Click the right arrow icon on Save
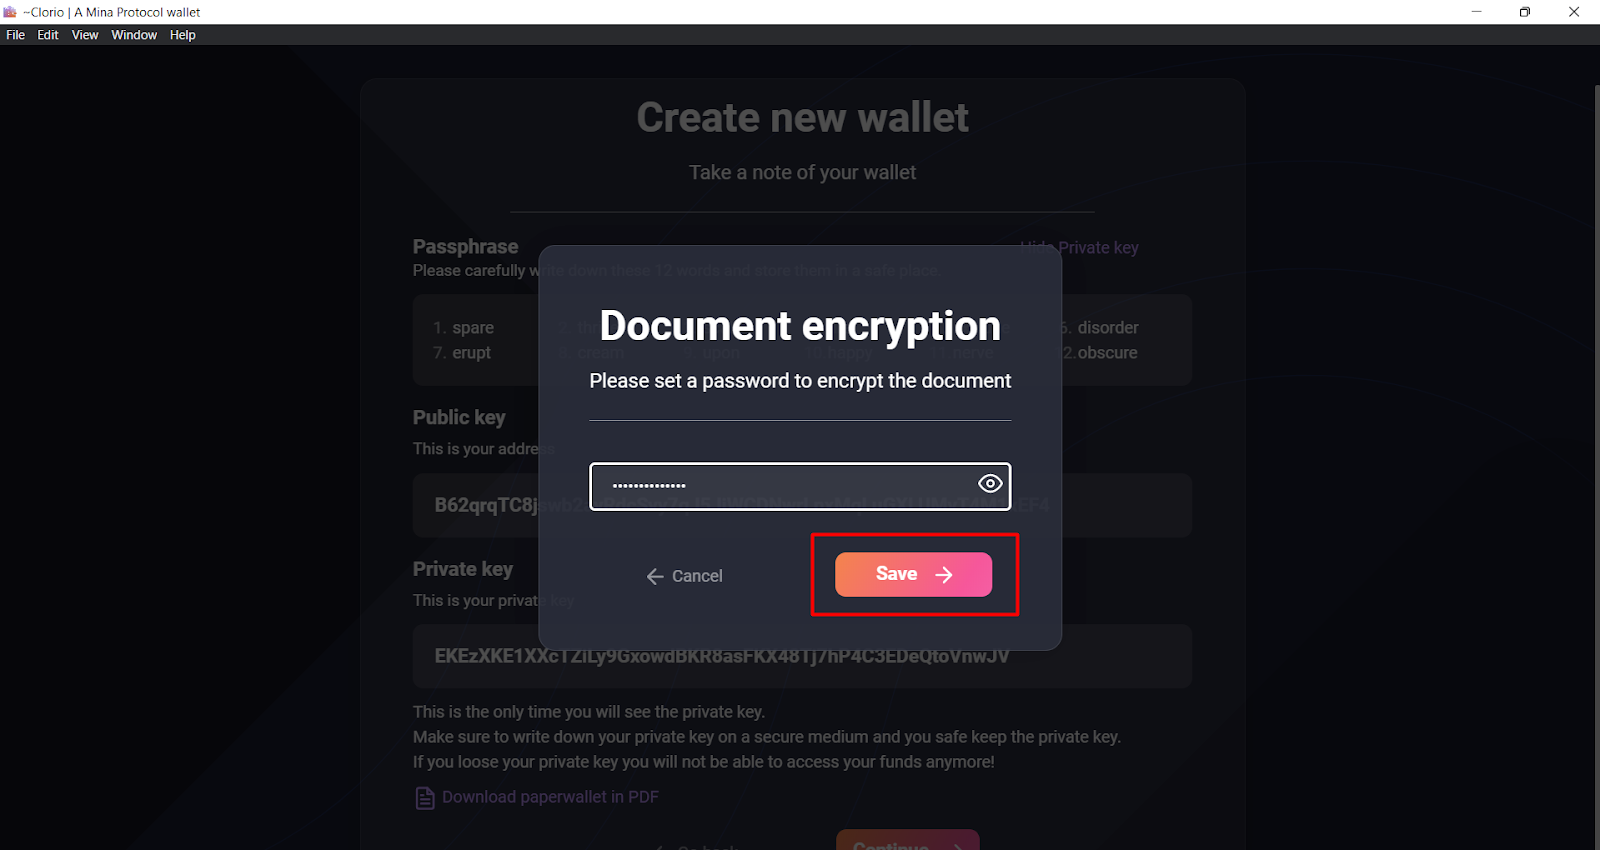 [x=944, y=574]
